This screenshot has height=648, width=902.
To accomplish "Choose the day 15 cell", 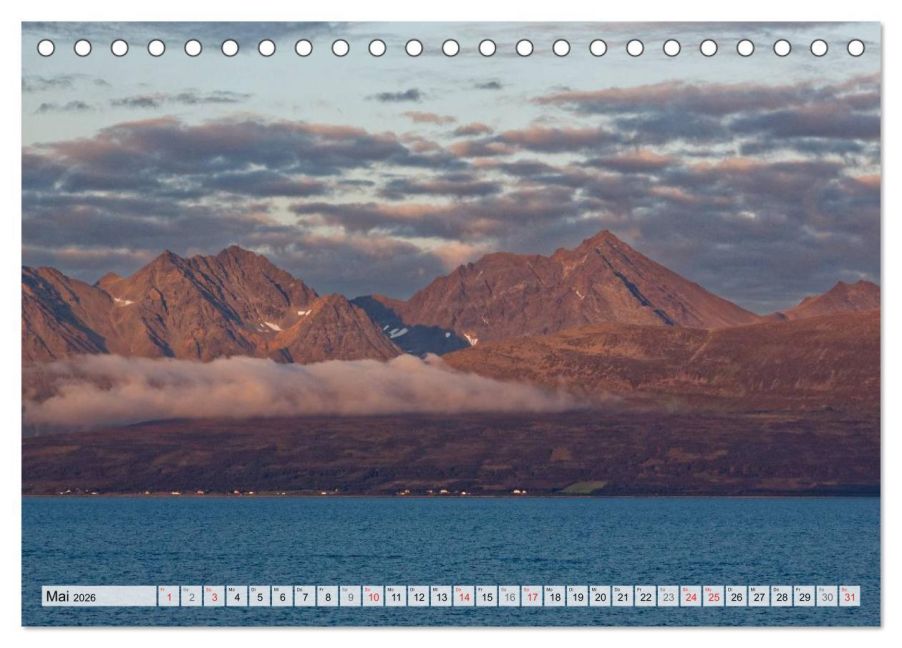I will tap(487, 596).
